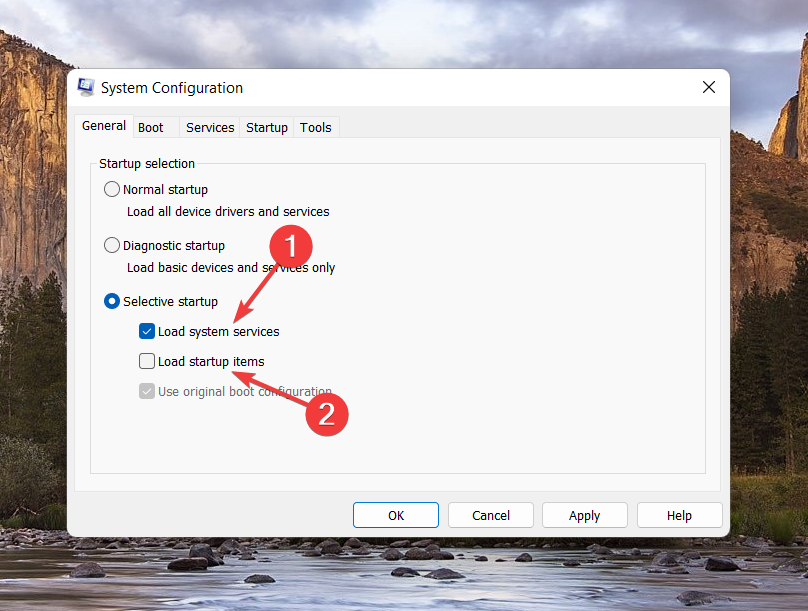This screenshot has height=611, width=808.
Task: Select the Normal startup radio button
Action: click(x=112, y=189)
